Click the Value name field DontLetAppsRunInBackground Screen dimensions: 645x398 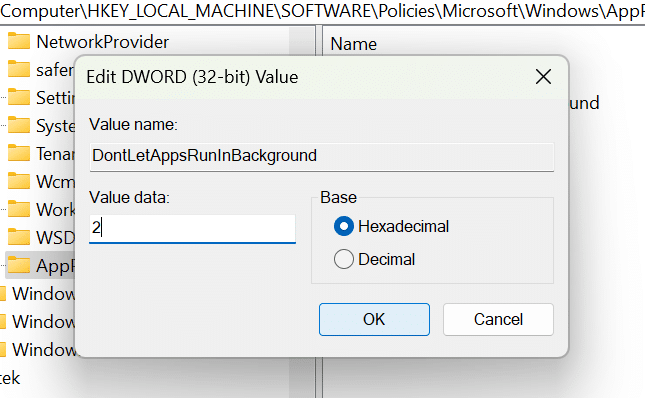(x=322, y=156)
